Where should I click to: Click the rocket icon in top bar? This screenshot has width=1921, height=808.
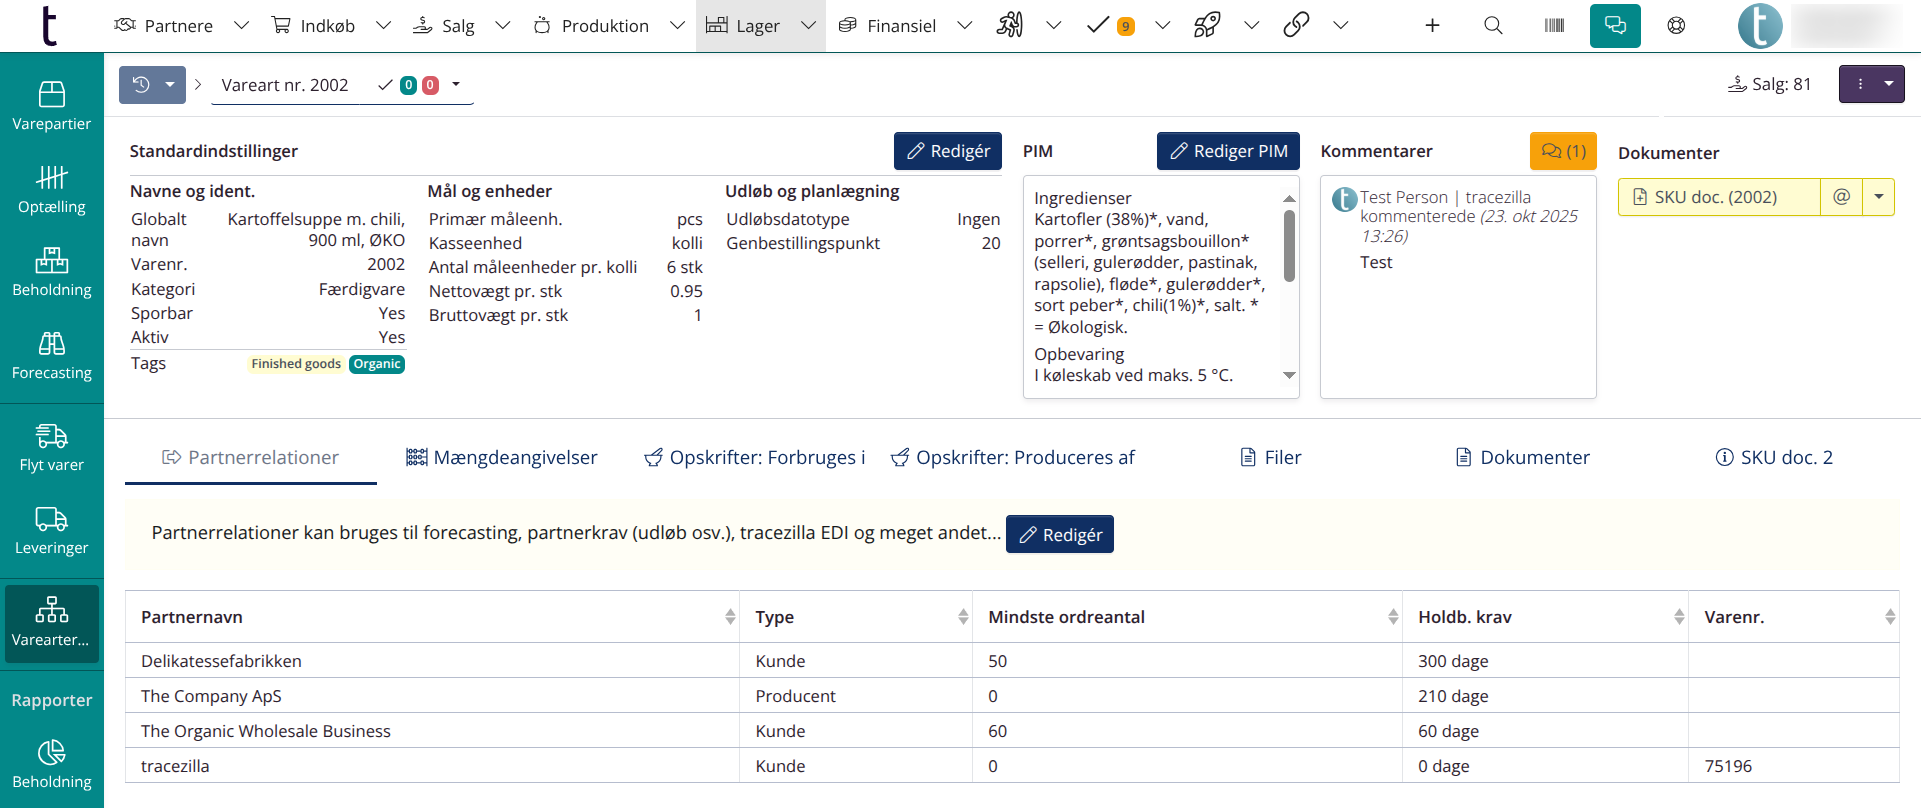coord(1207,26)
